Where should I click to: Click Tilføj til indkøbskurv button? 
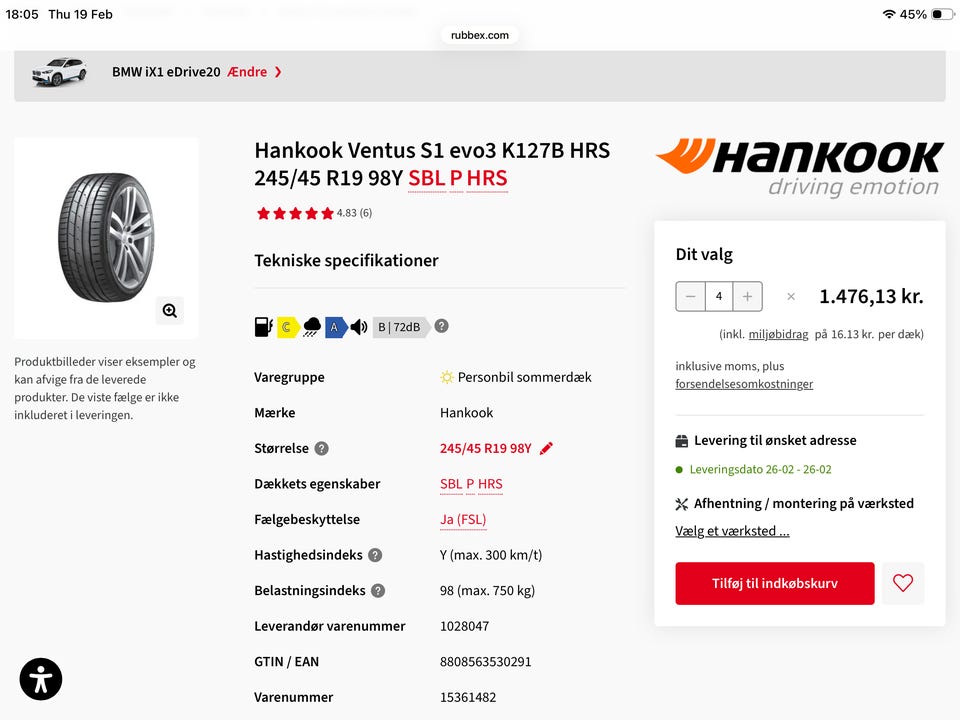774,583
